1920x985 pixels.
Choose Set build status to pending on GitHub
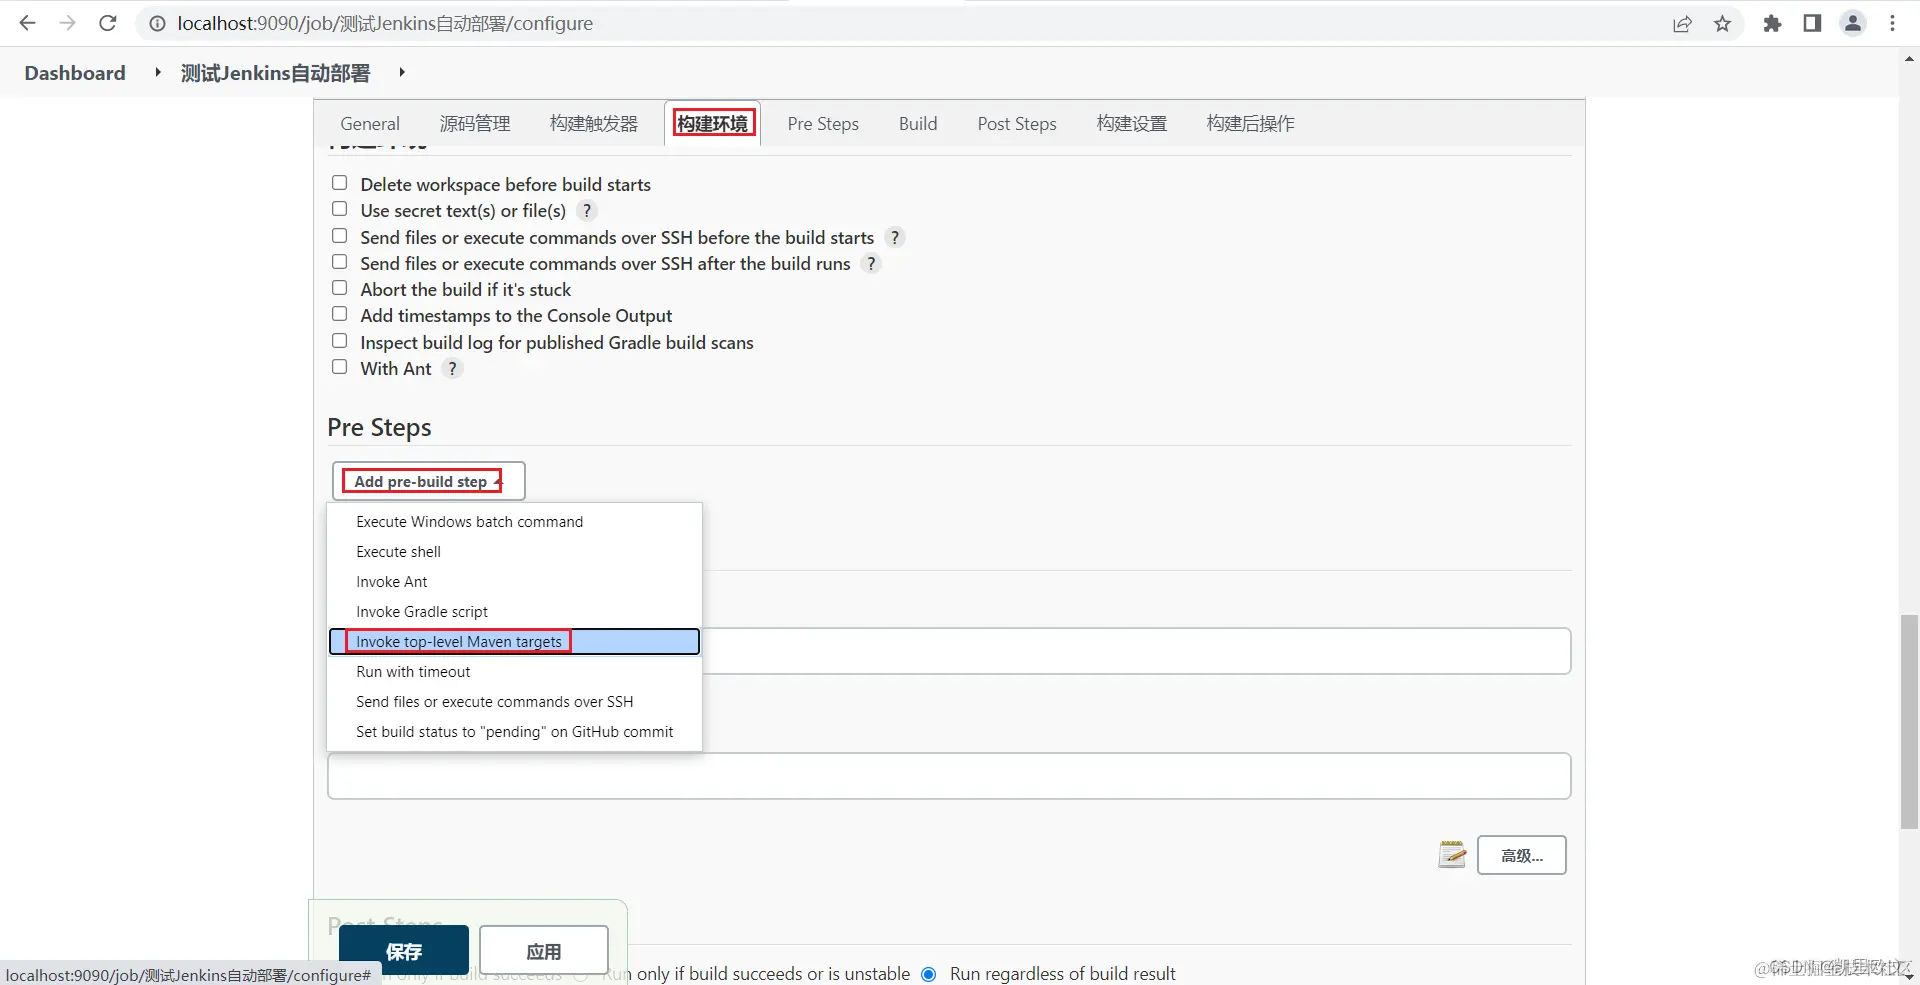click(514, 732)
